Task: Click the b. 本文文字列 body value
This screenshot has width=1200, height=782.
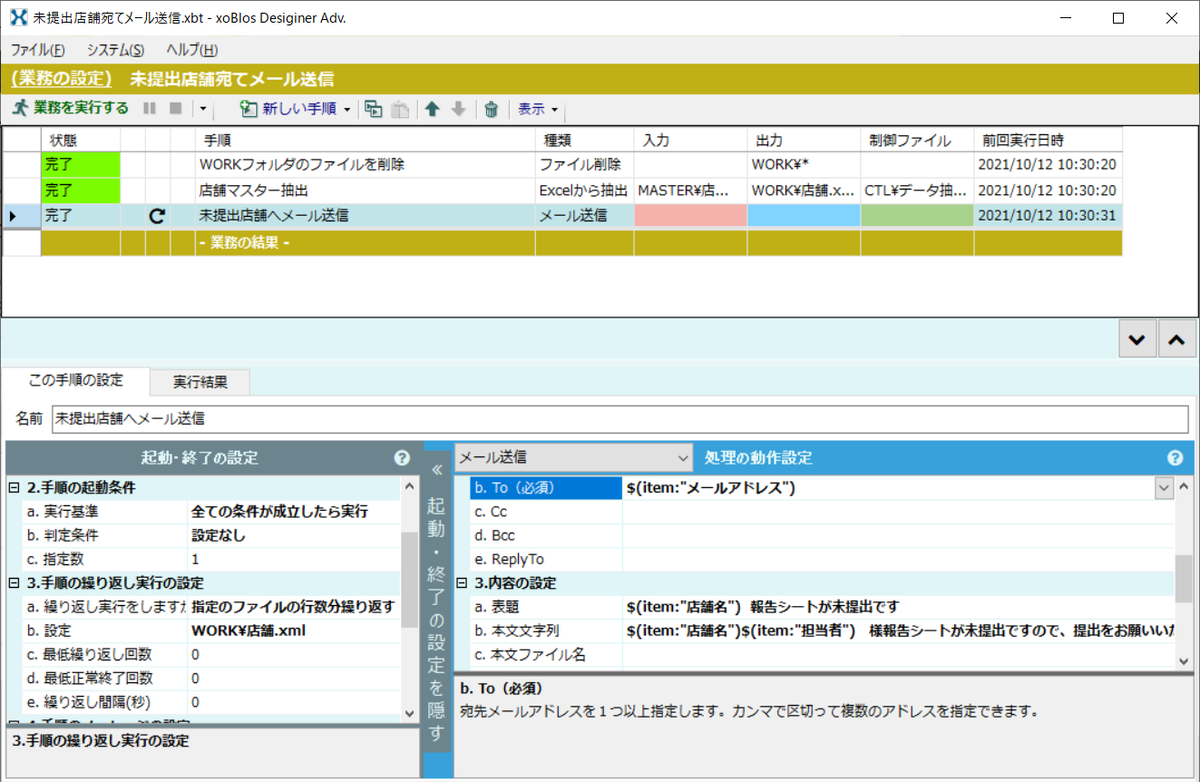Action: (x=898, y=631)
